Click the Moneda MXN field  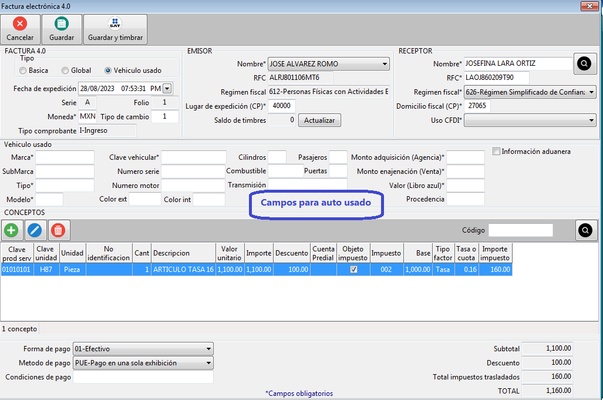tap(88, 117)
